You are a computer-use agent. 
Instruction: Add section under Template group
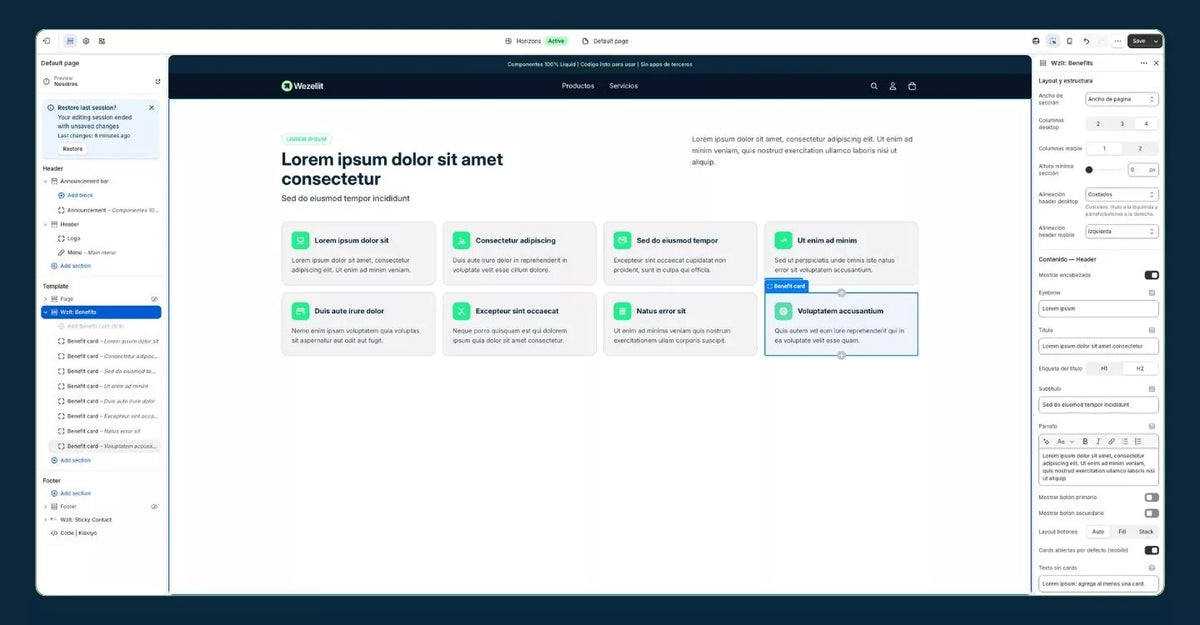[x=70, y=460]
